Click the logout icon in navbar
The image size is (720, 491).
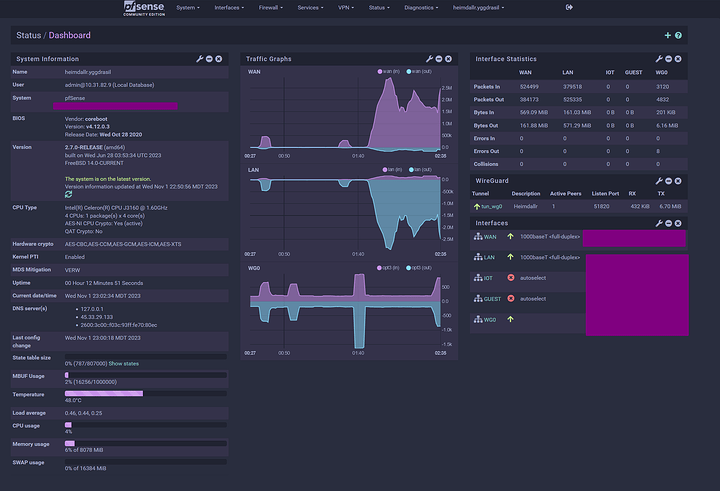(569, 7)
